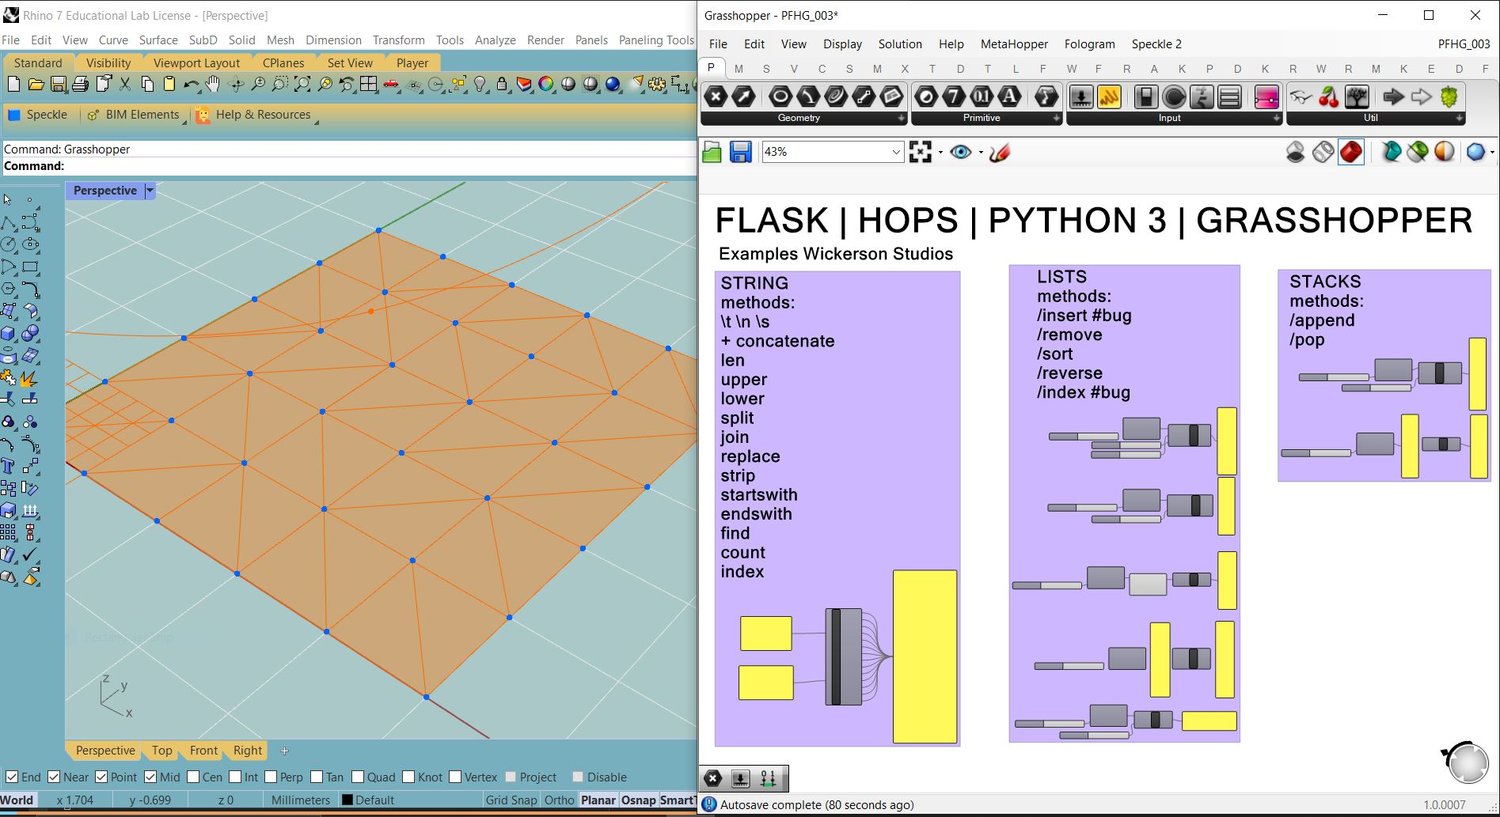Viewport: 1500px width, 817px height.
Task: Switch to the CPlanes toolbar tab
Action: [x=283, y=63]
